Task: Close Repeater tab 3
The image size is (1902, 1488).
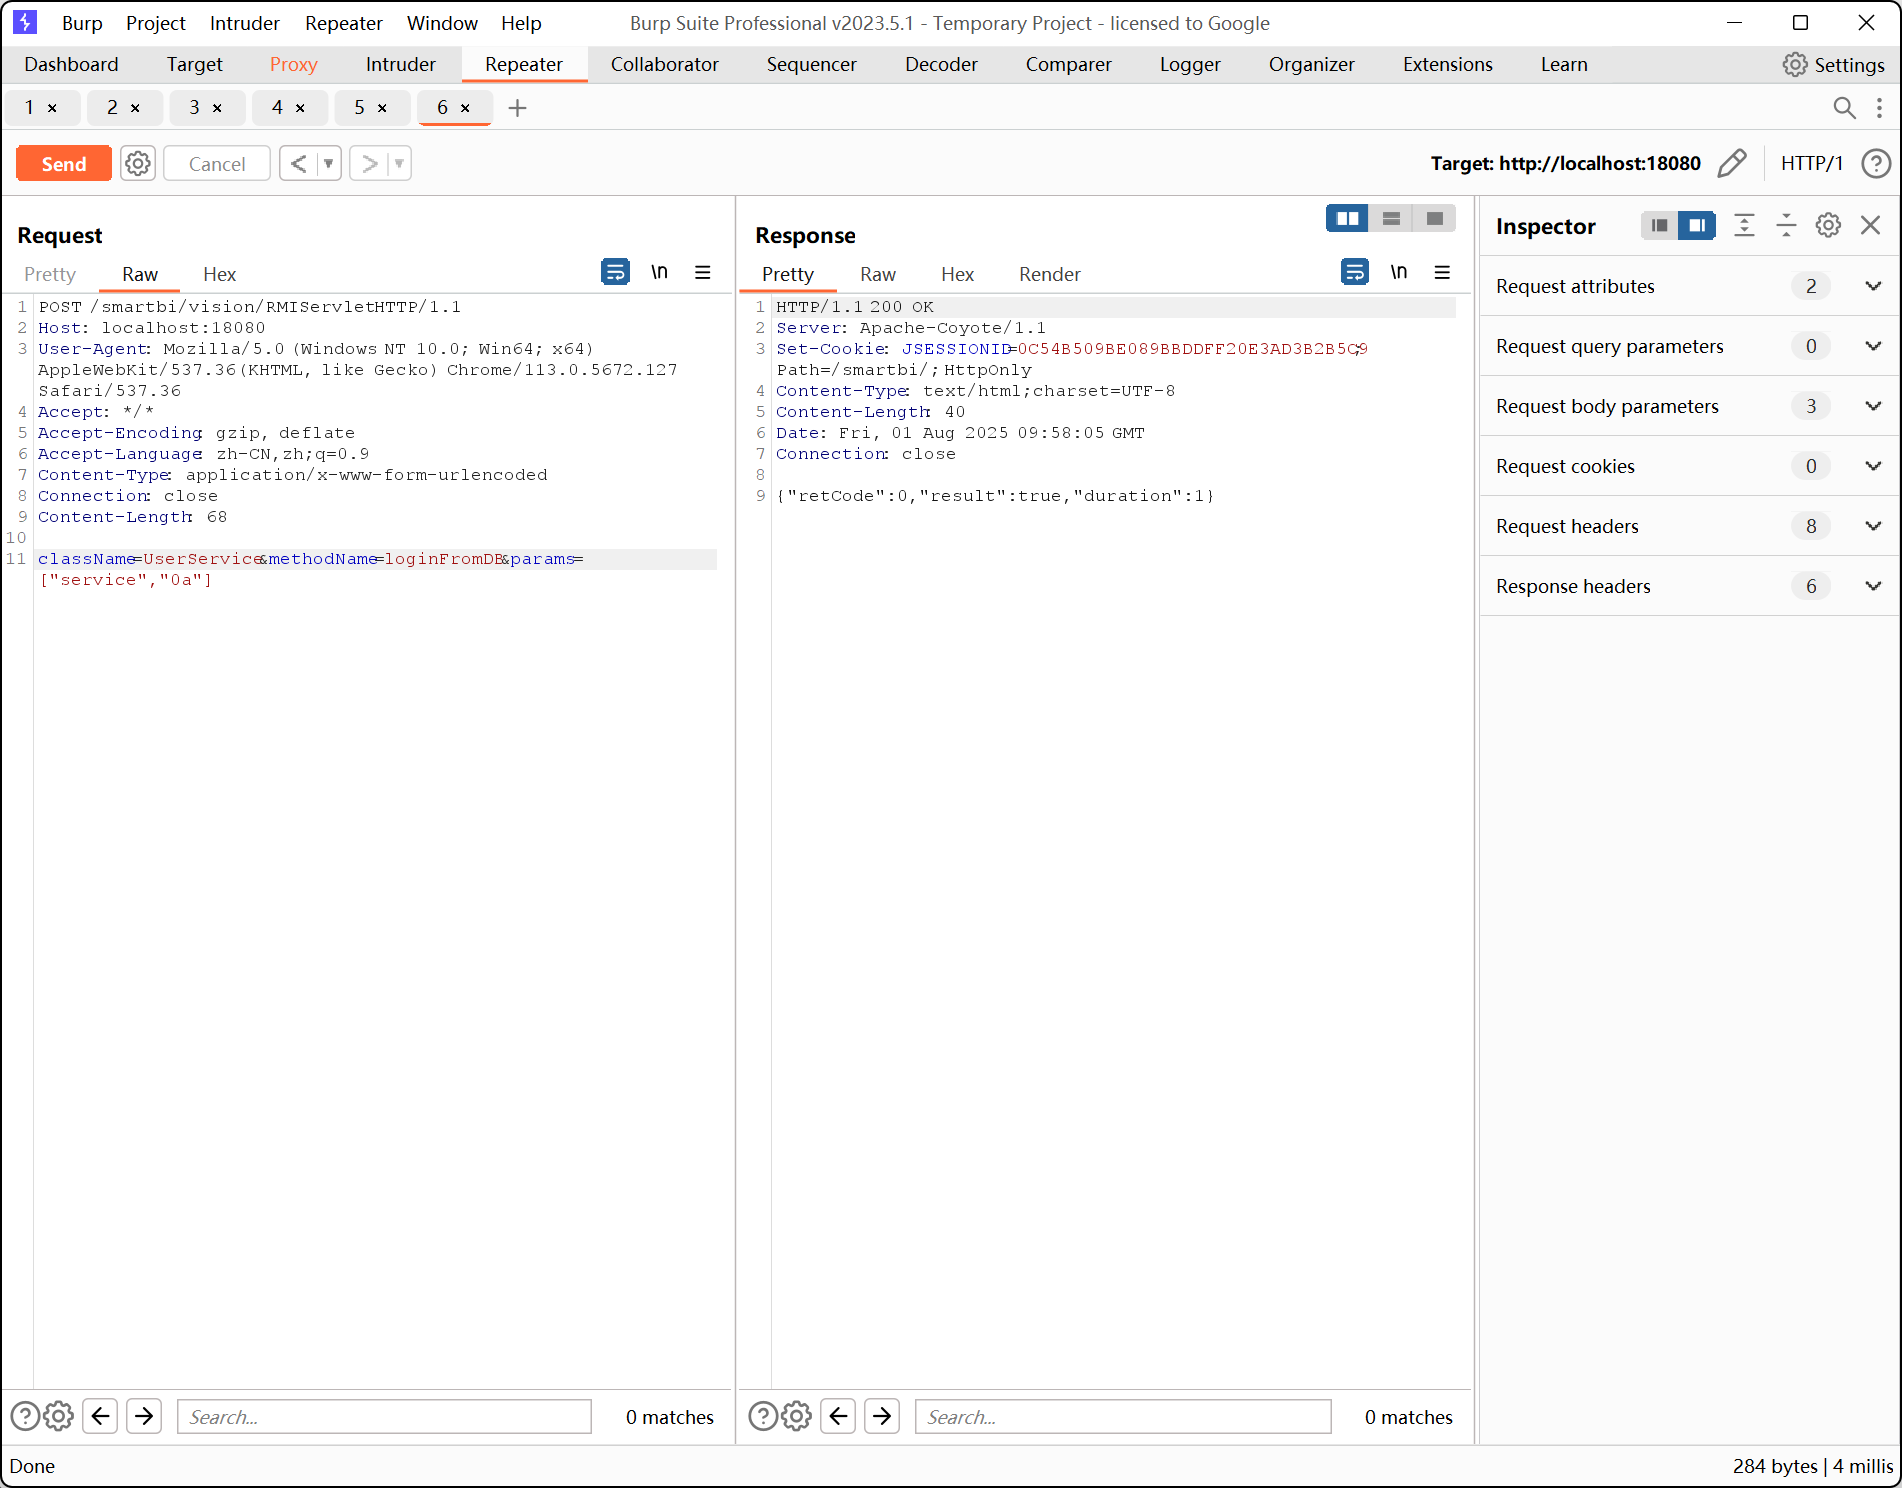Action: 217,108
